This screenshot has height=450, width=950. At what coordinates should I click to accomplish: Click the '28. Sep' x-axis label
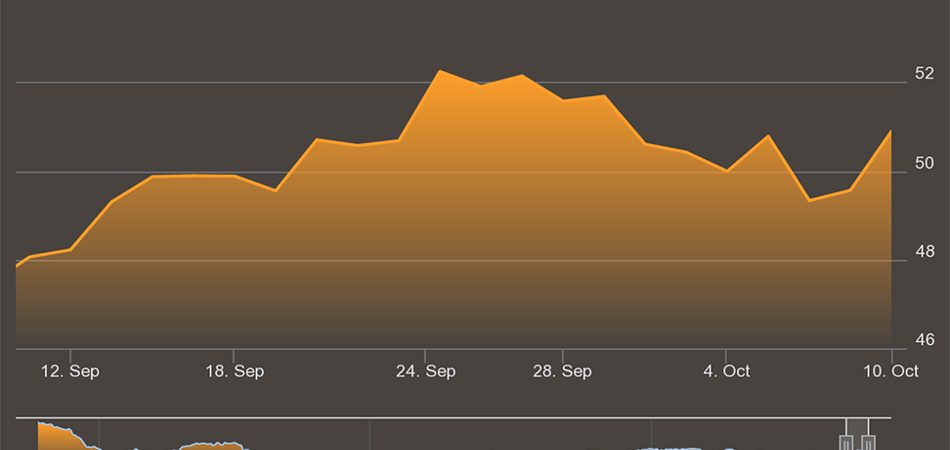click(x=562, y=371)
